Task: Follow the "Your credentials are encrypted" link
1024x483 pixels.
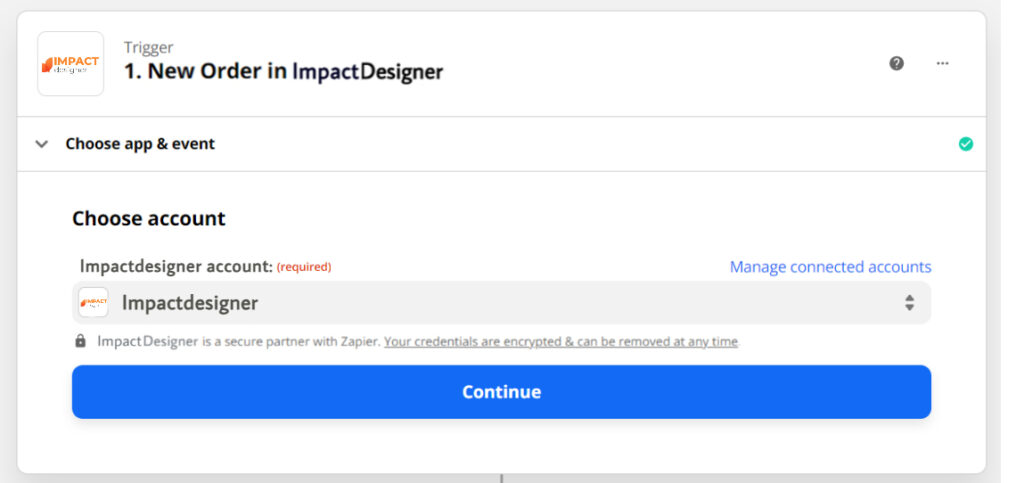Action: tap(561, 341)
